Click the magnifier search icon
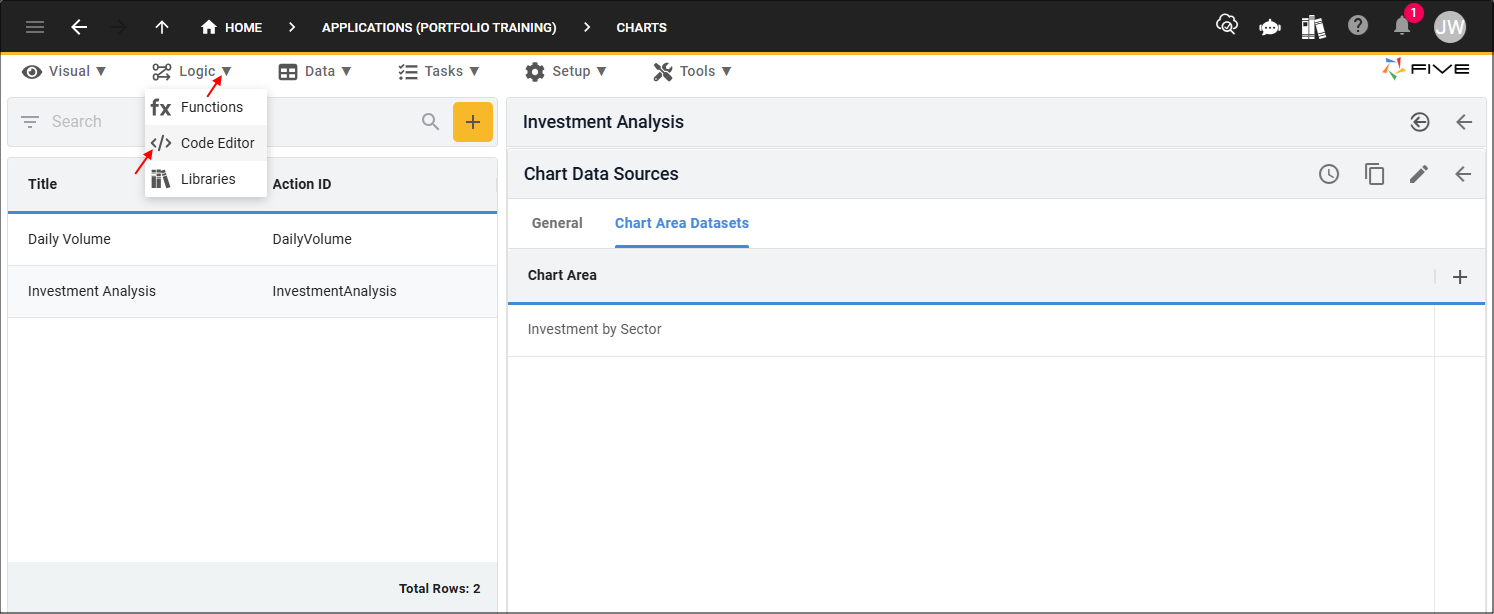The width and height of the screenshot is (1494, 614). (x=431, y=122)
